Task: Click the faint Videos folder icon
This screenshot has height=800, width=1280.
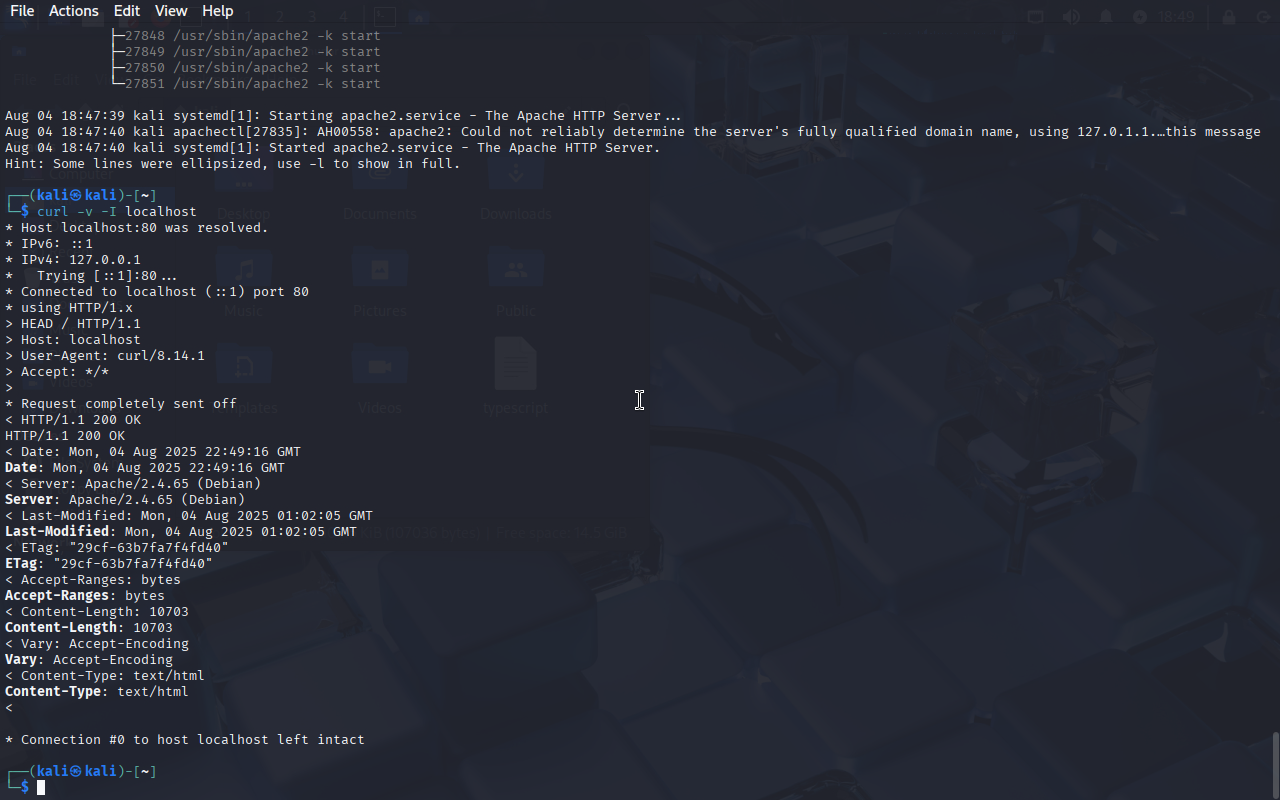Action: point(379,366)
